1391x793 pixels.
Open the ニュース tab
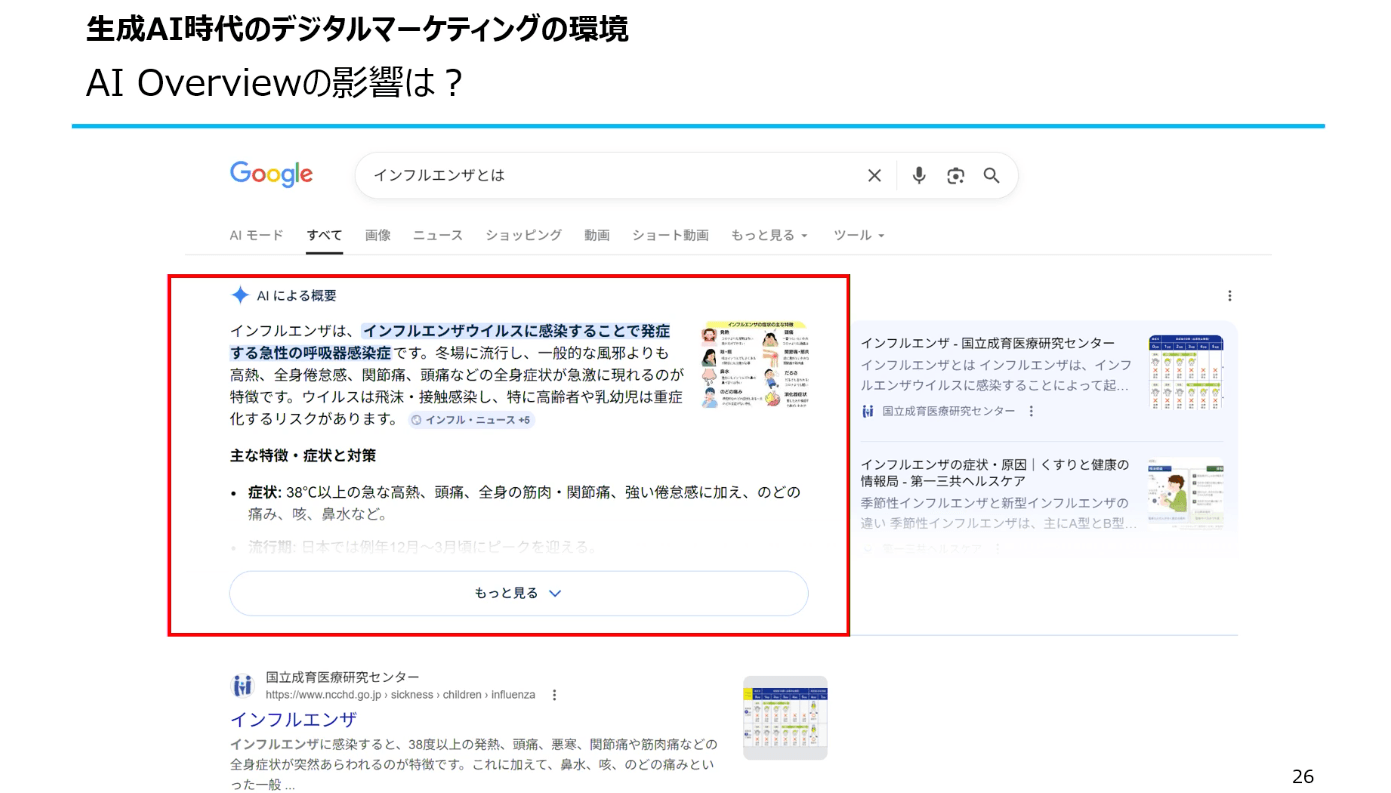438,235
